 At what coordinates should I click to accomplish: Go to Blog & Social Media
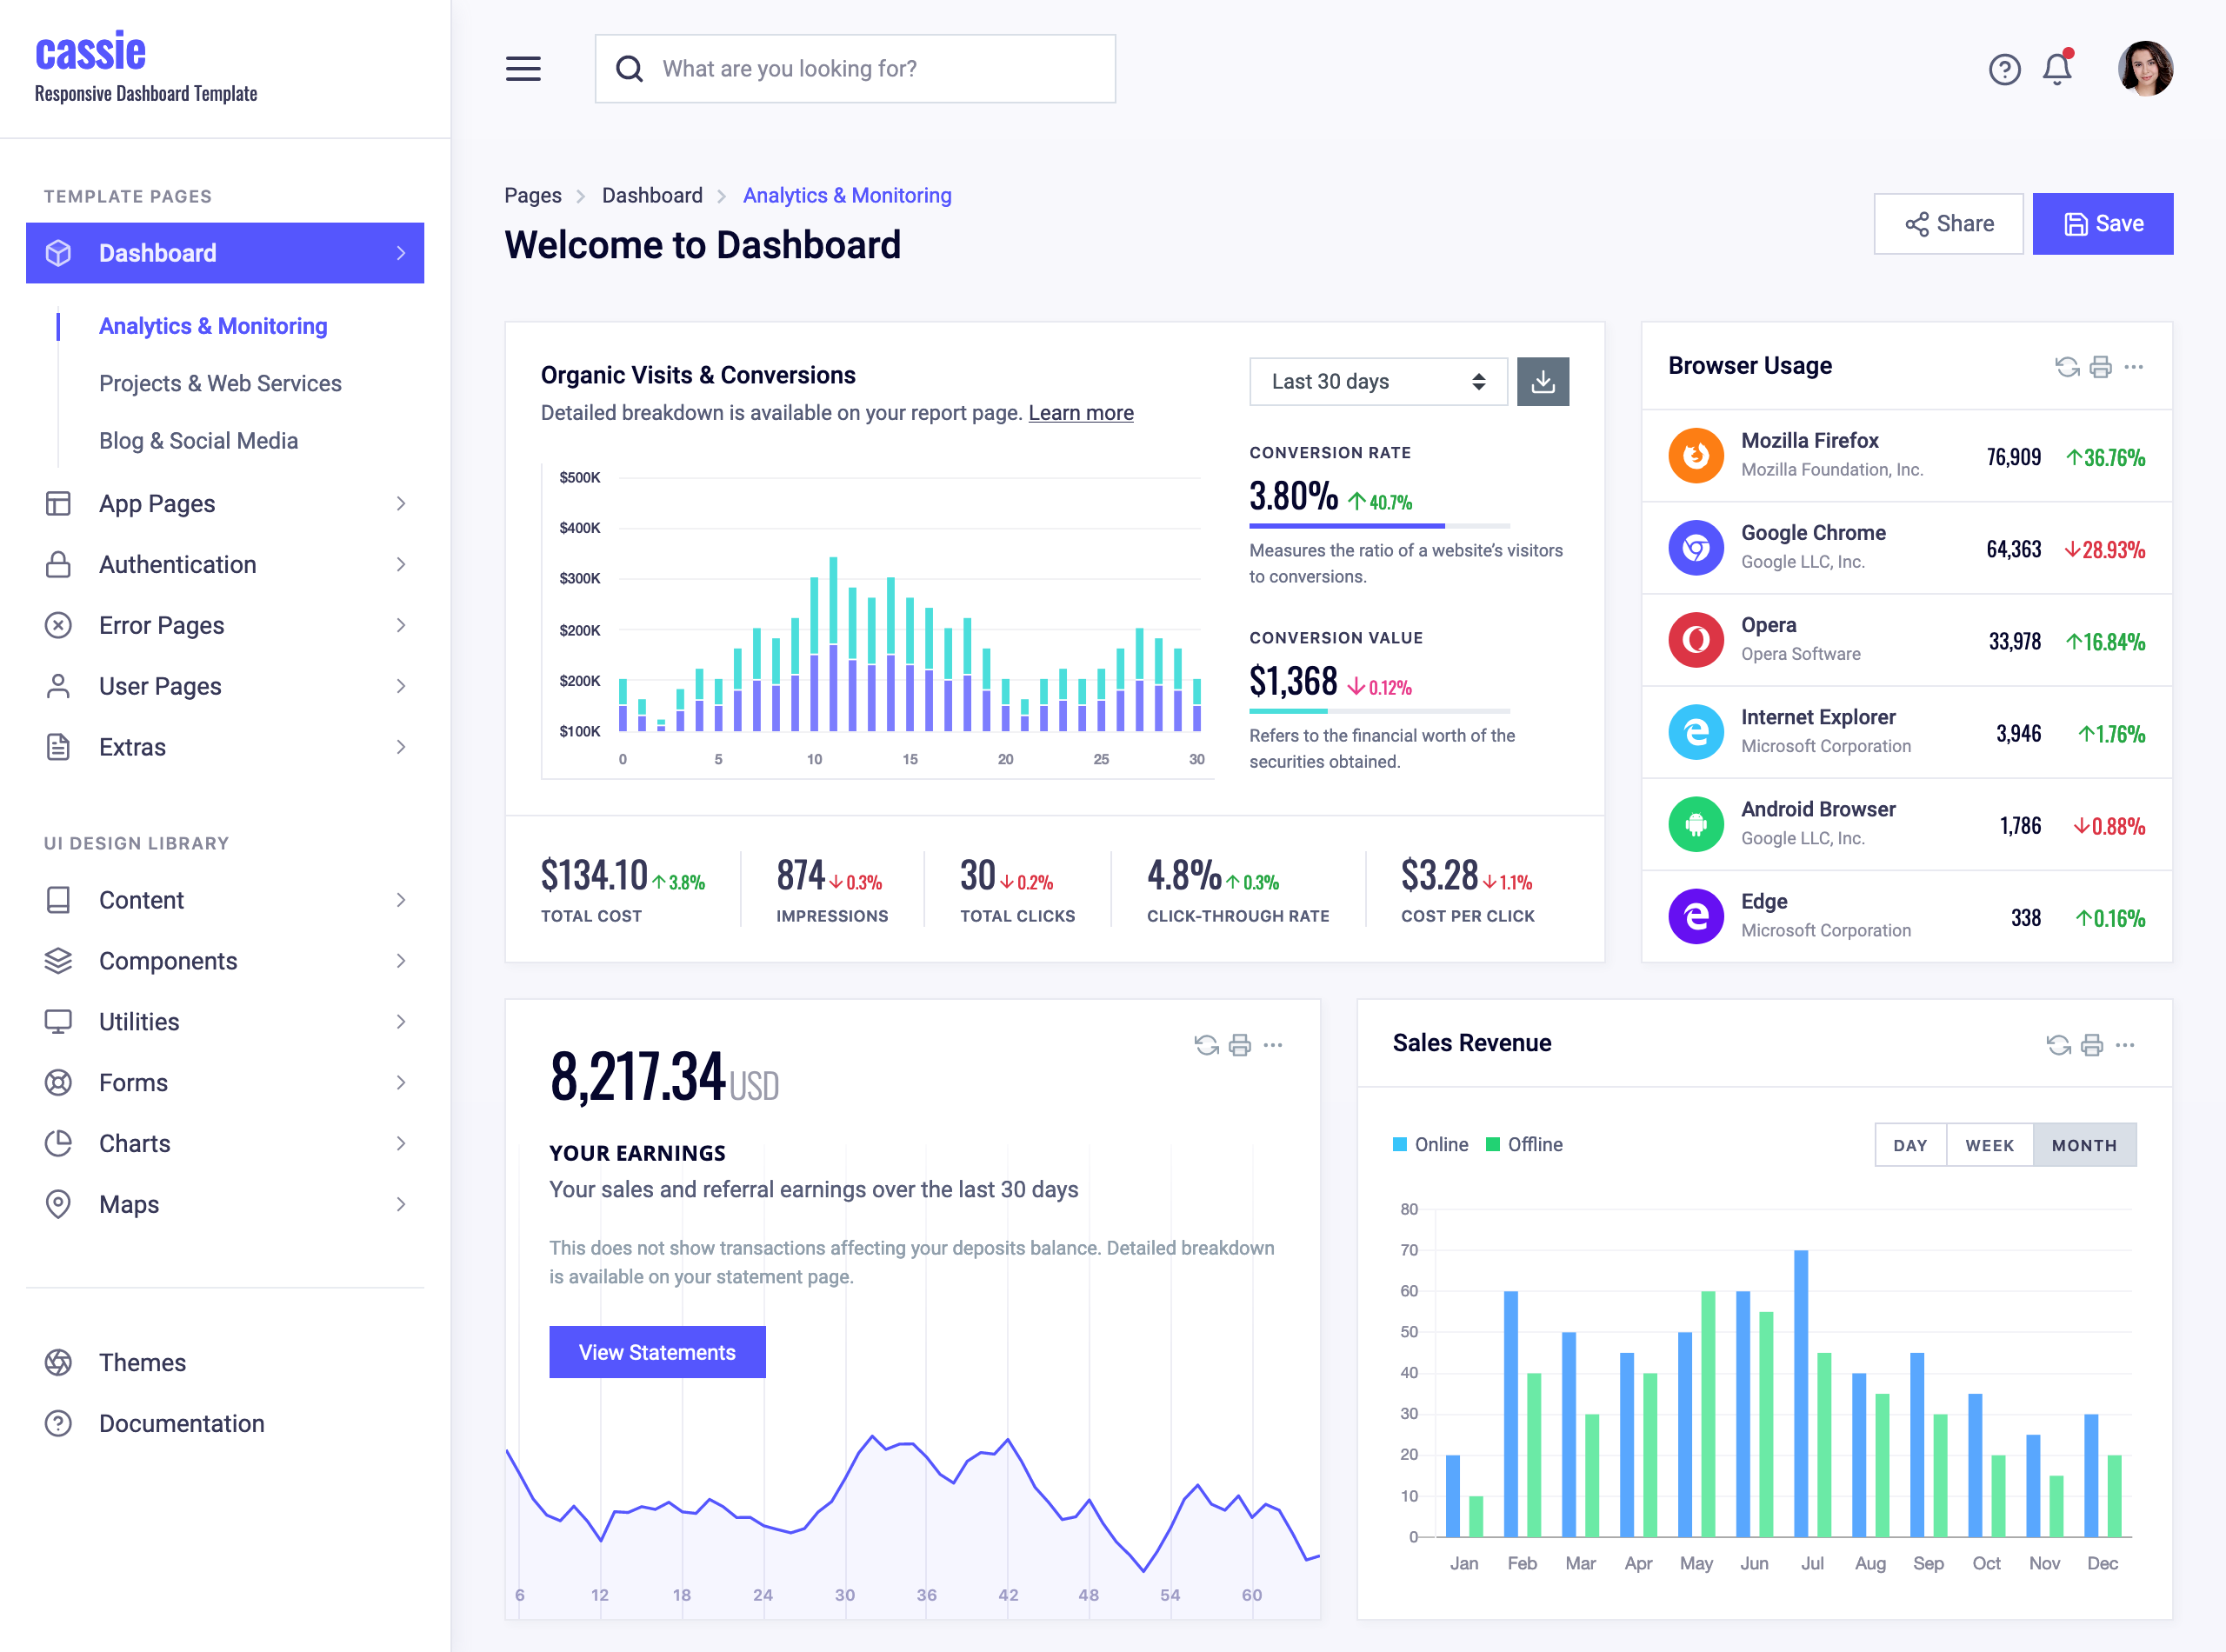coord(198,441)
